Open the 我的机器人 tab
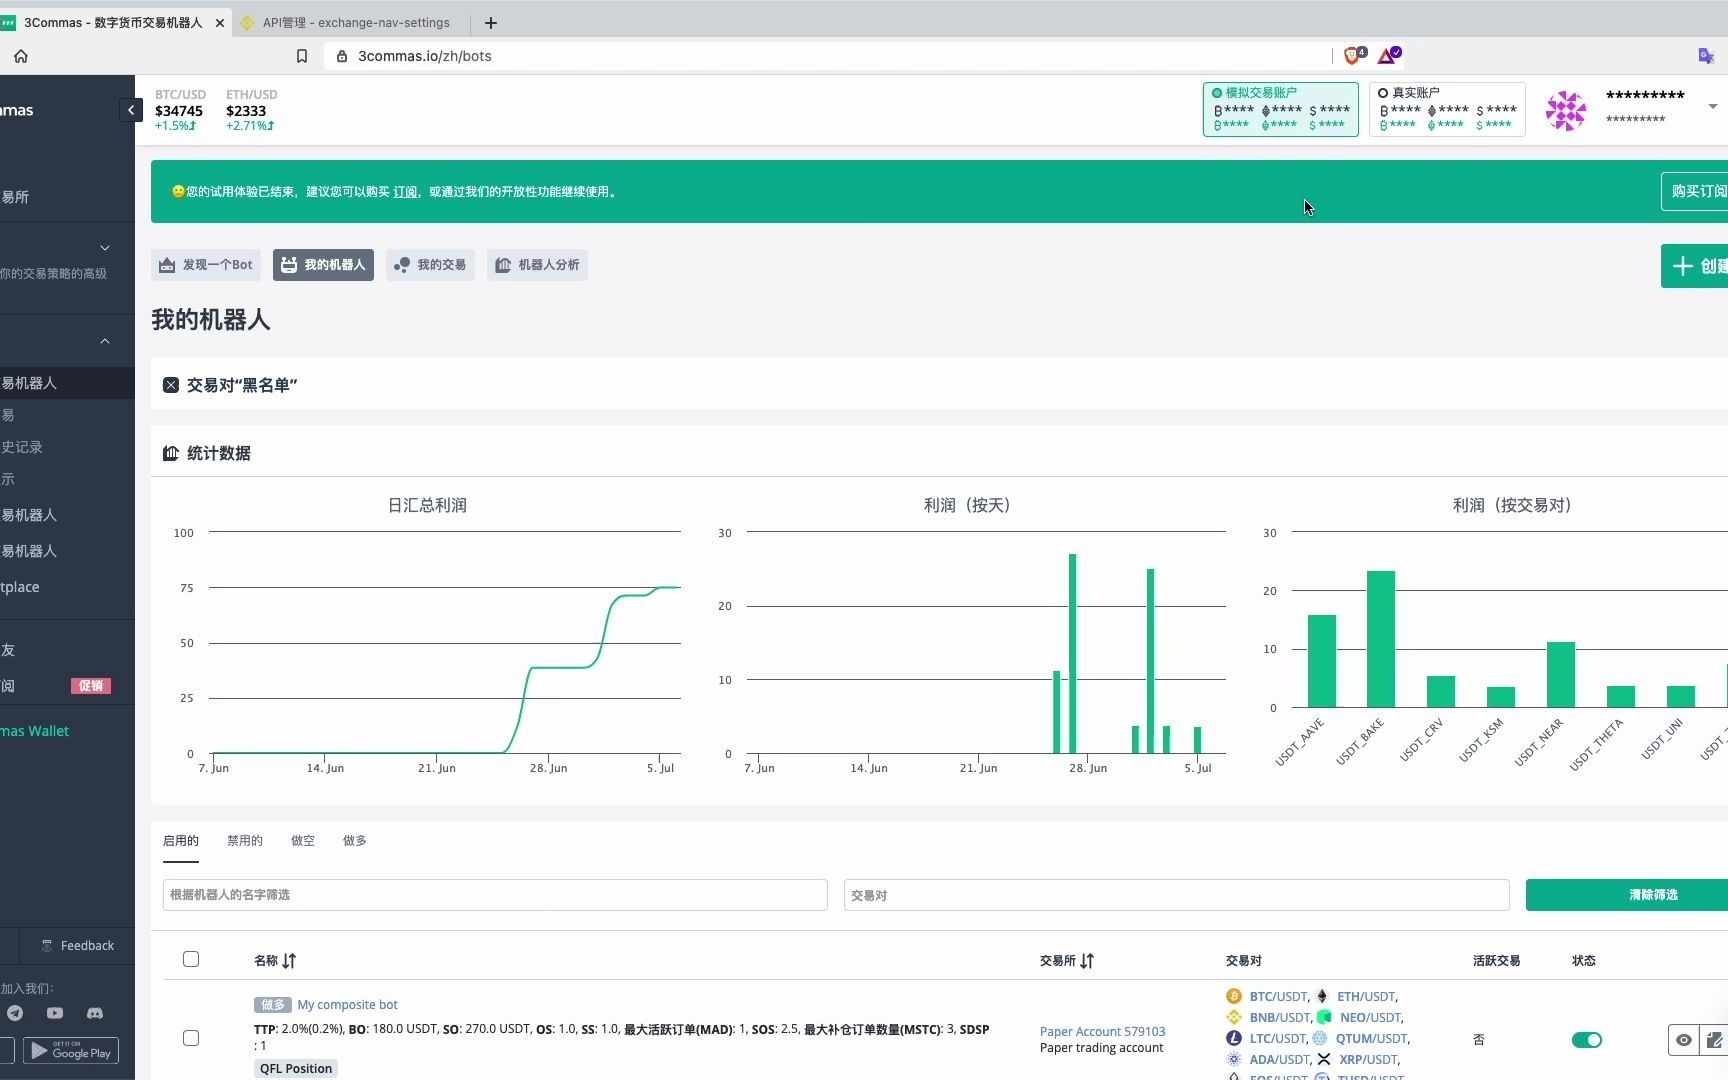The image size is (1728, 1080). [323, 265]
